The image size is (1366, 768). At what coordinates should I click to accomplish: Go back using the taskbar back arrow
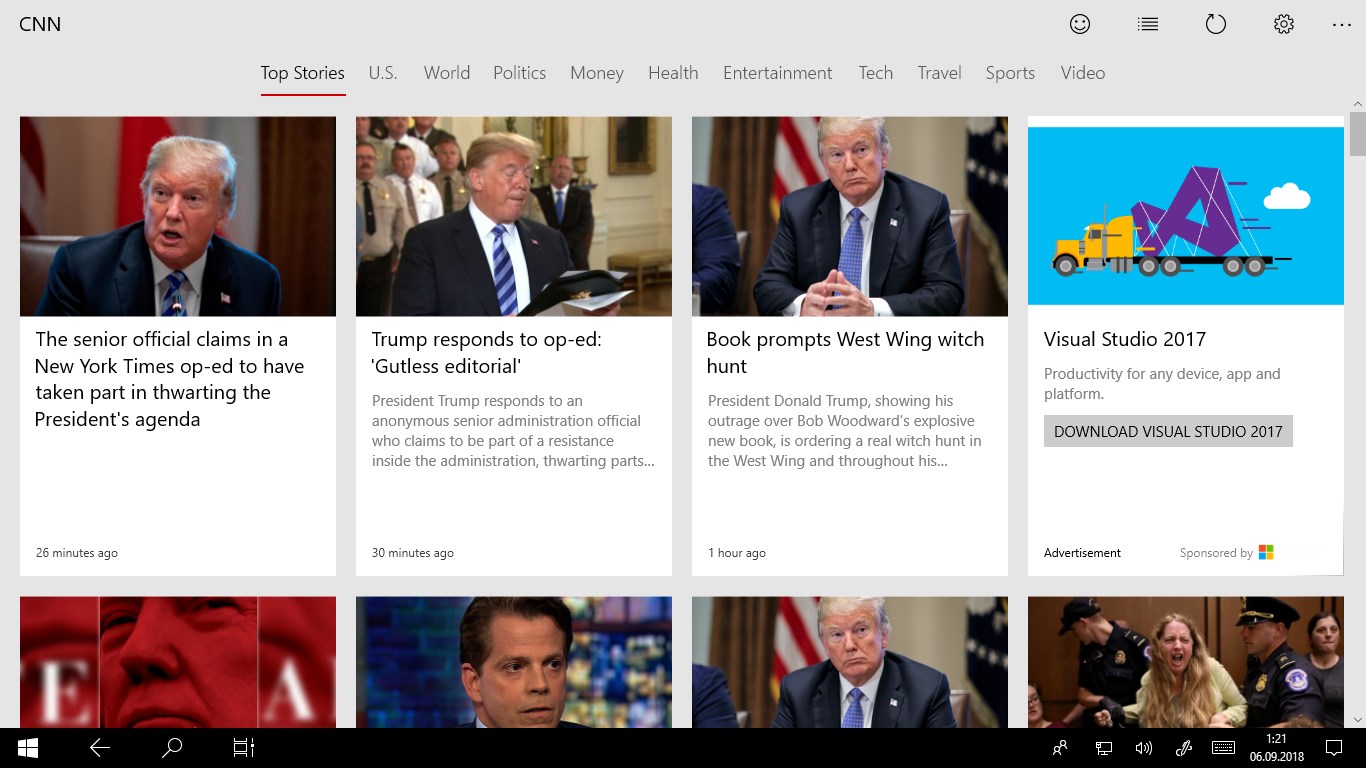point(100,748)
